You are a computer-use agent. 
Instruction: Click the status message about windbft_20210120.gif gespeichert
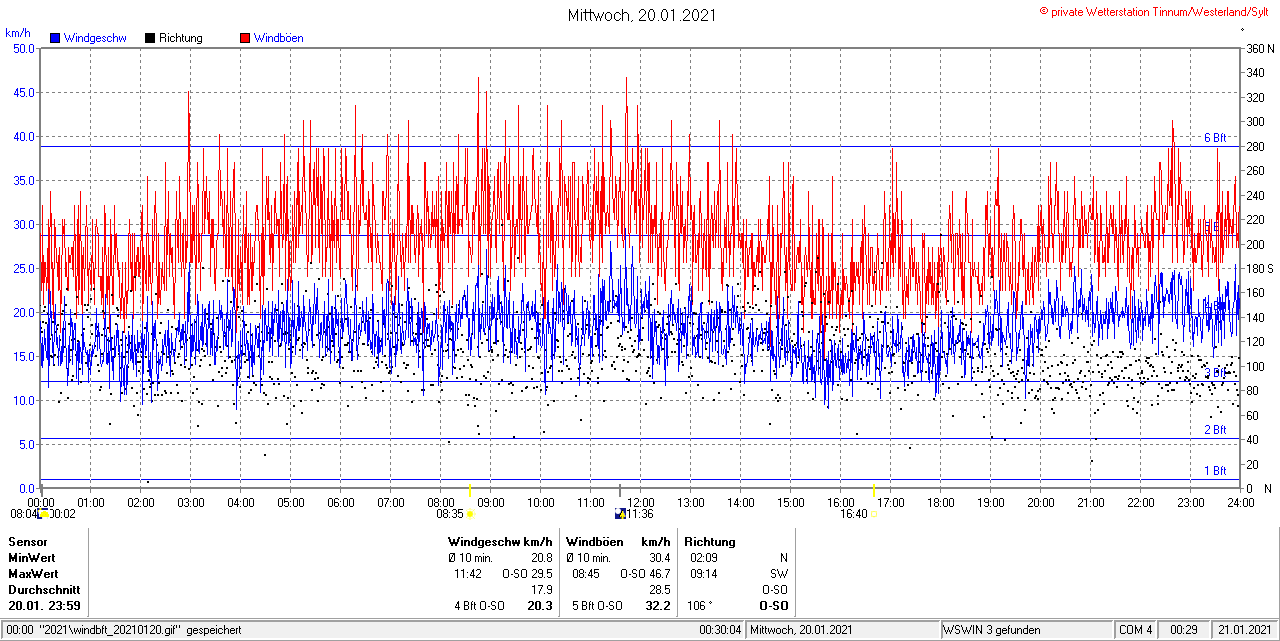point(125,630)
